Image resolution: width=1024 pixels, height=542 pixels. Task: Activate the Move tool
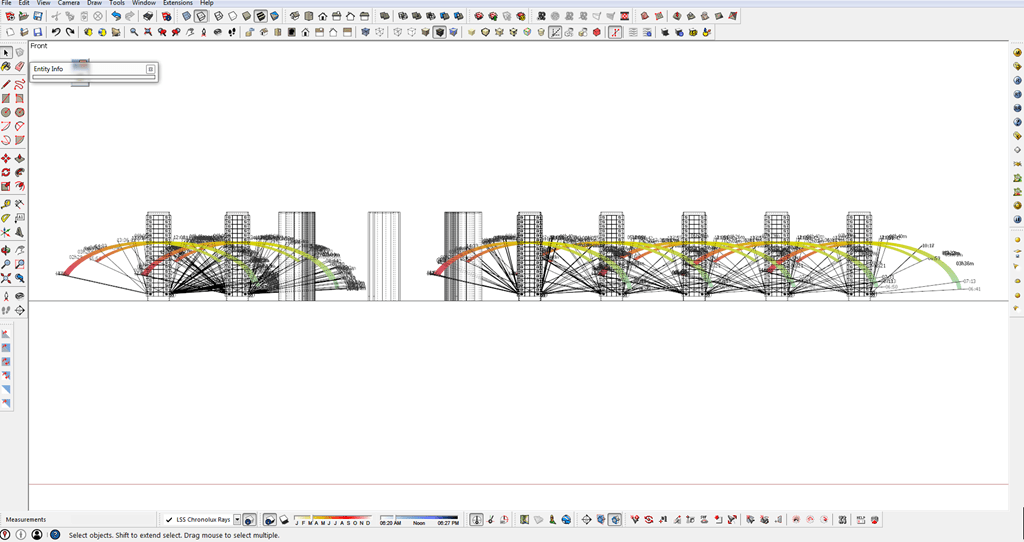point(6,159)
